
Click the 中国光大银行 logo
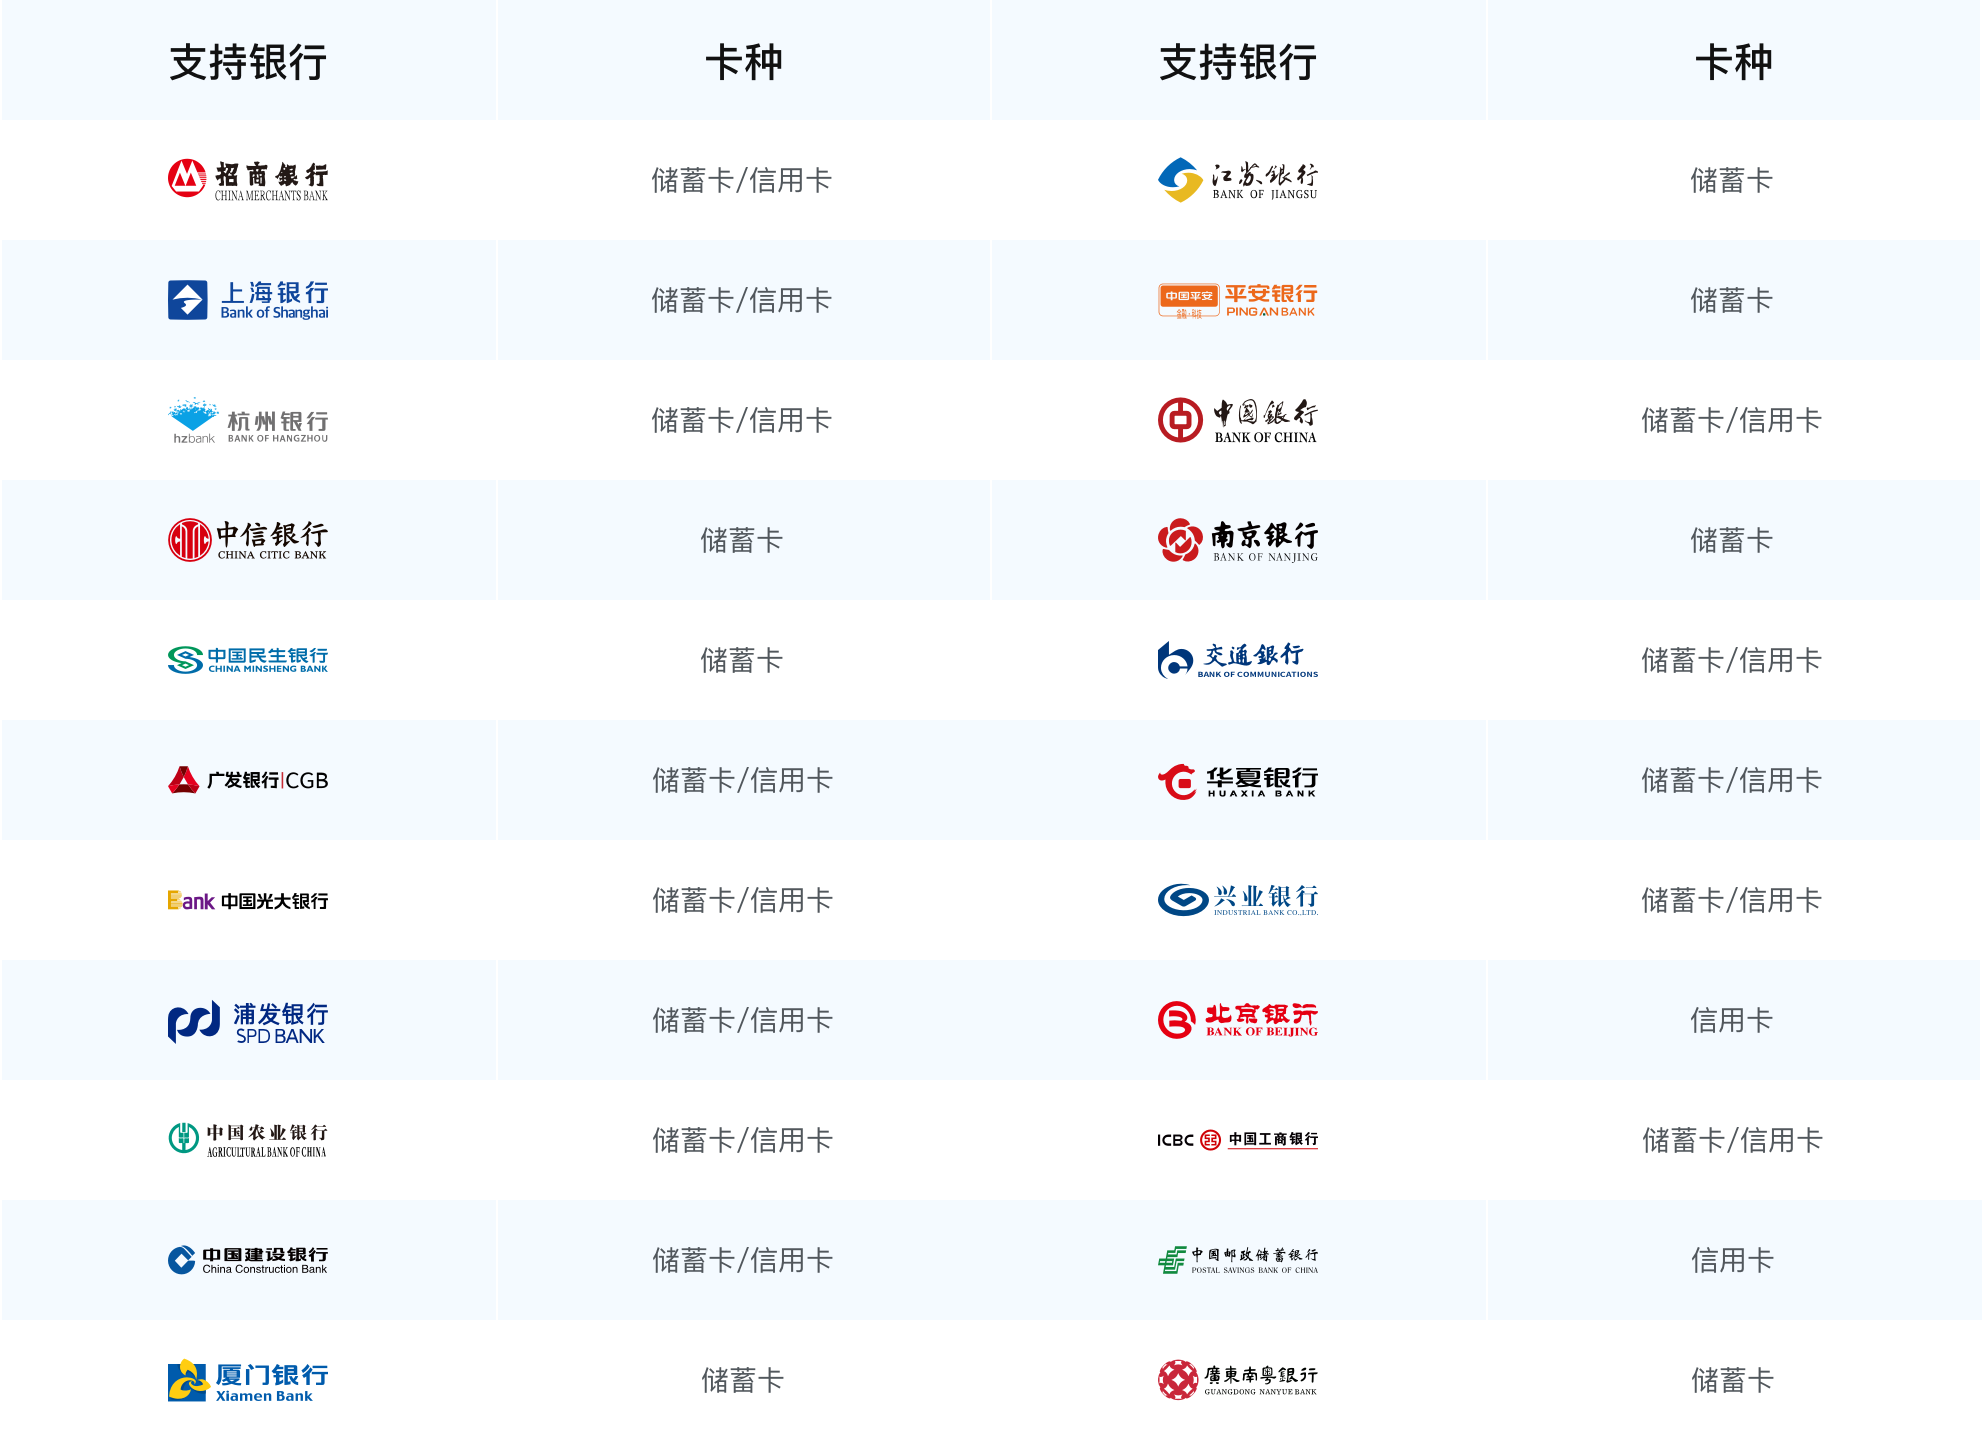pyautogui.click(x=248, y=901)
